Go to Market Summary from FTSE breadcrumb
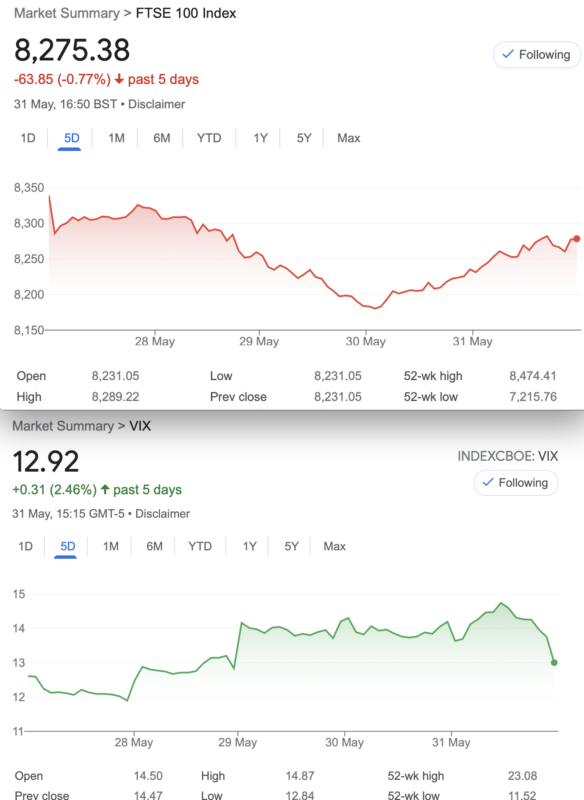This screenshot has width=584, height=800. click(67, 13)
